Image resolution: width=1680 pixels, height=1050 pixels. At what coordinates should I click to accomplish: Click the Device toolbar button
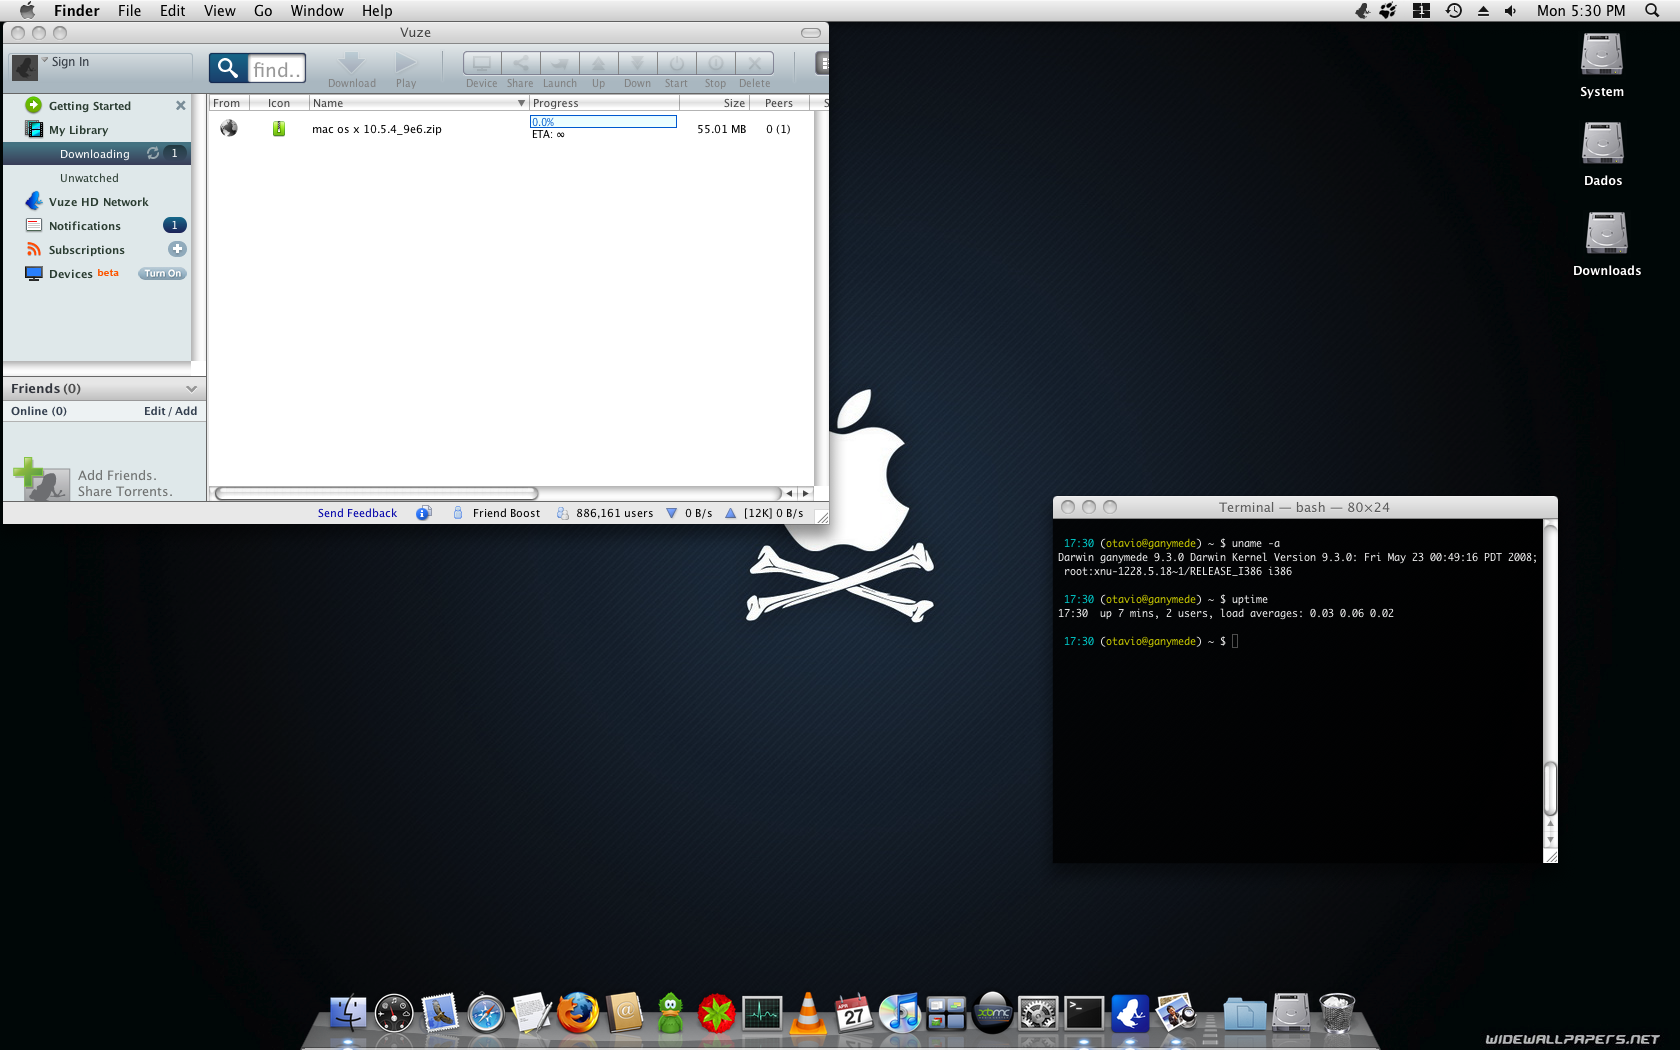point(482,63)
